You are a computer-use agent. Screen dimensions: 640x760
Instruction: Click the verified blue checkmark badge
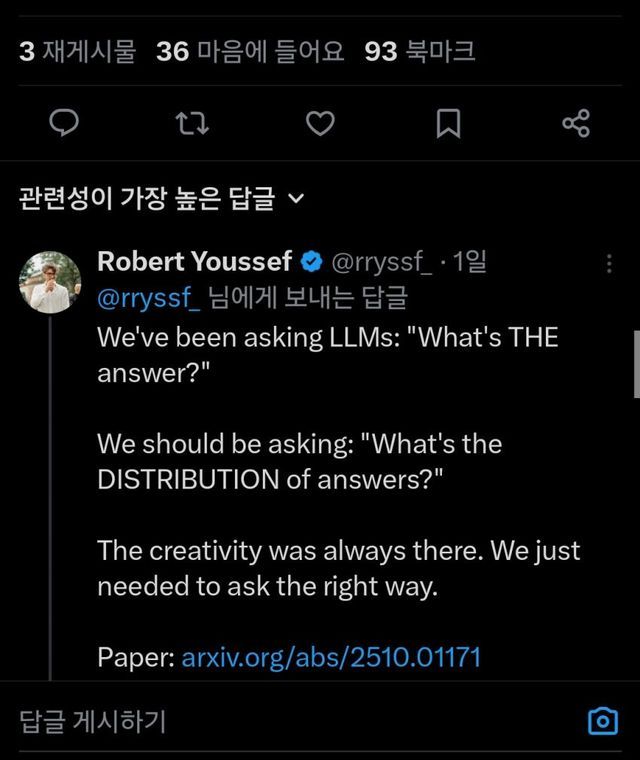(x=311, y=263)
